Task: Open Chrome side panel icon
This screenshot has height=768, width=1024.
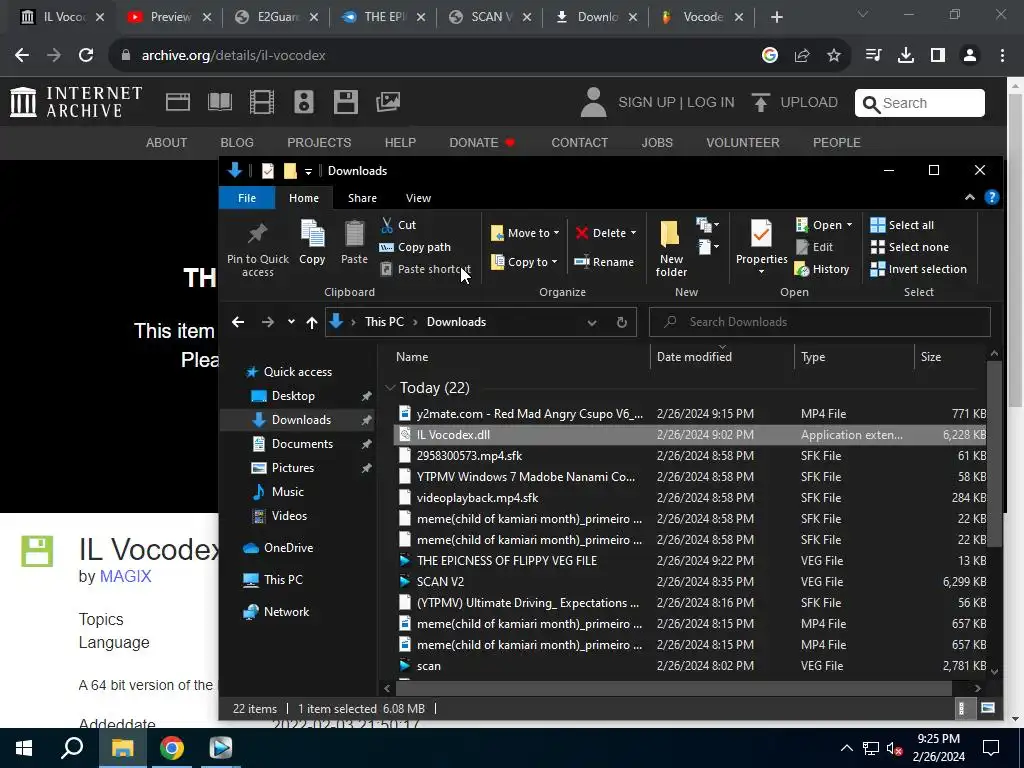Action: click(x=937, y=56)
